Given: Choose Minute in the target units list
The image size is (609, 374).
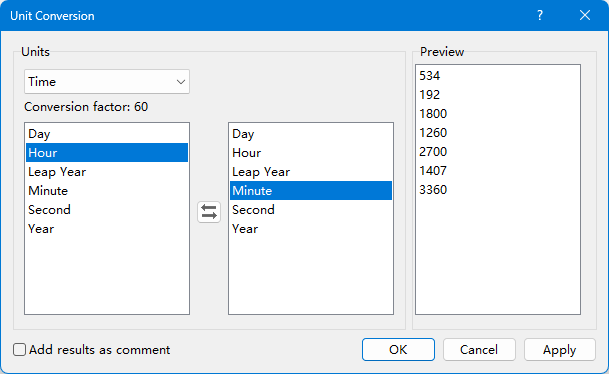Looking at the screenshot, I should click(311, 191).
